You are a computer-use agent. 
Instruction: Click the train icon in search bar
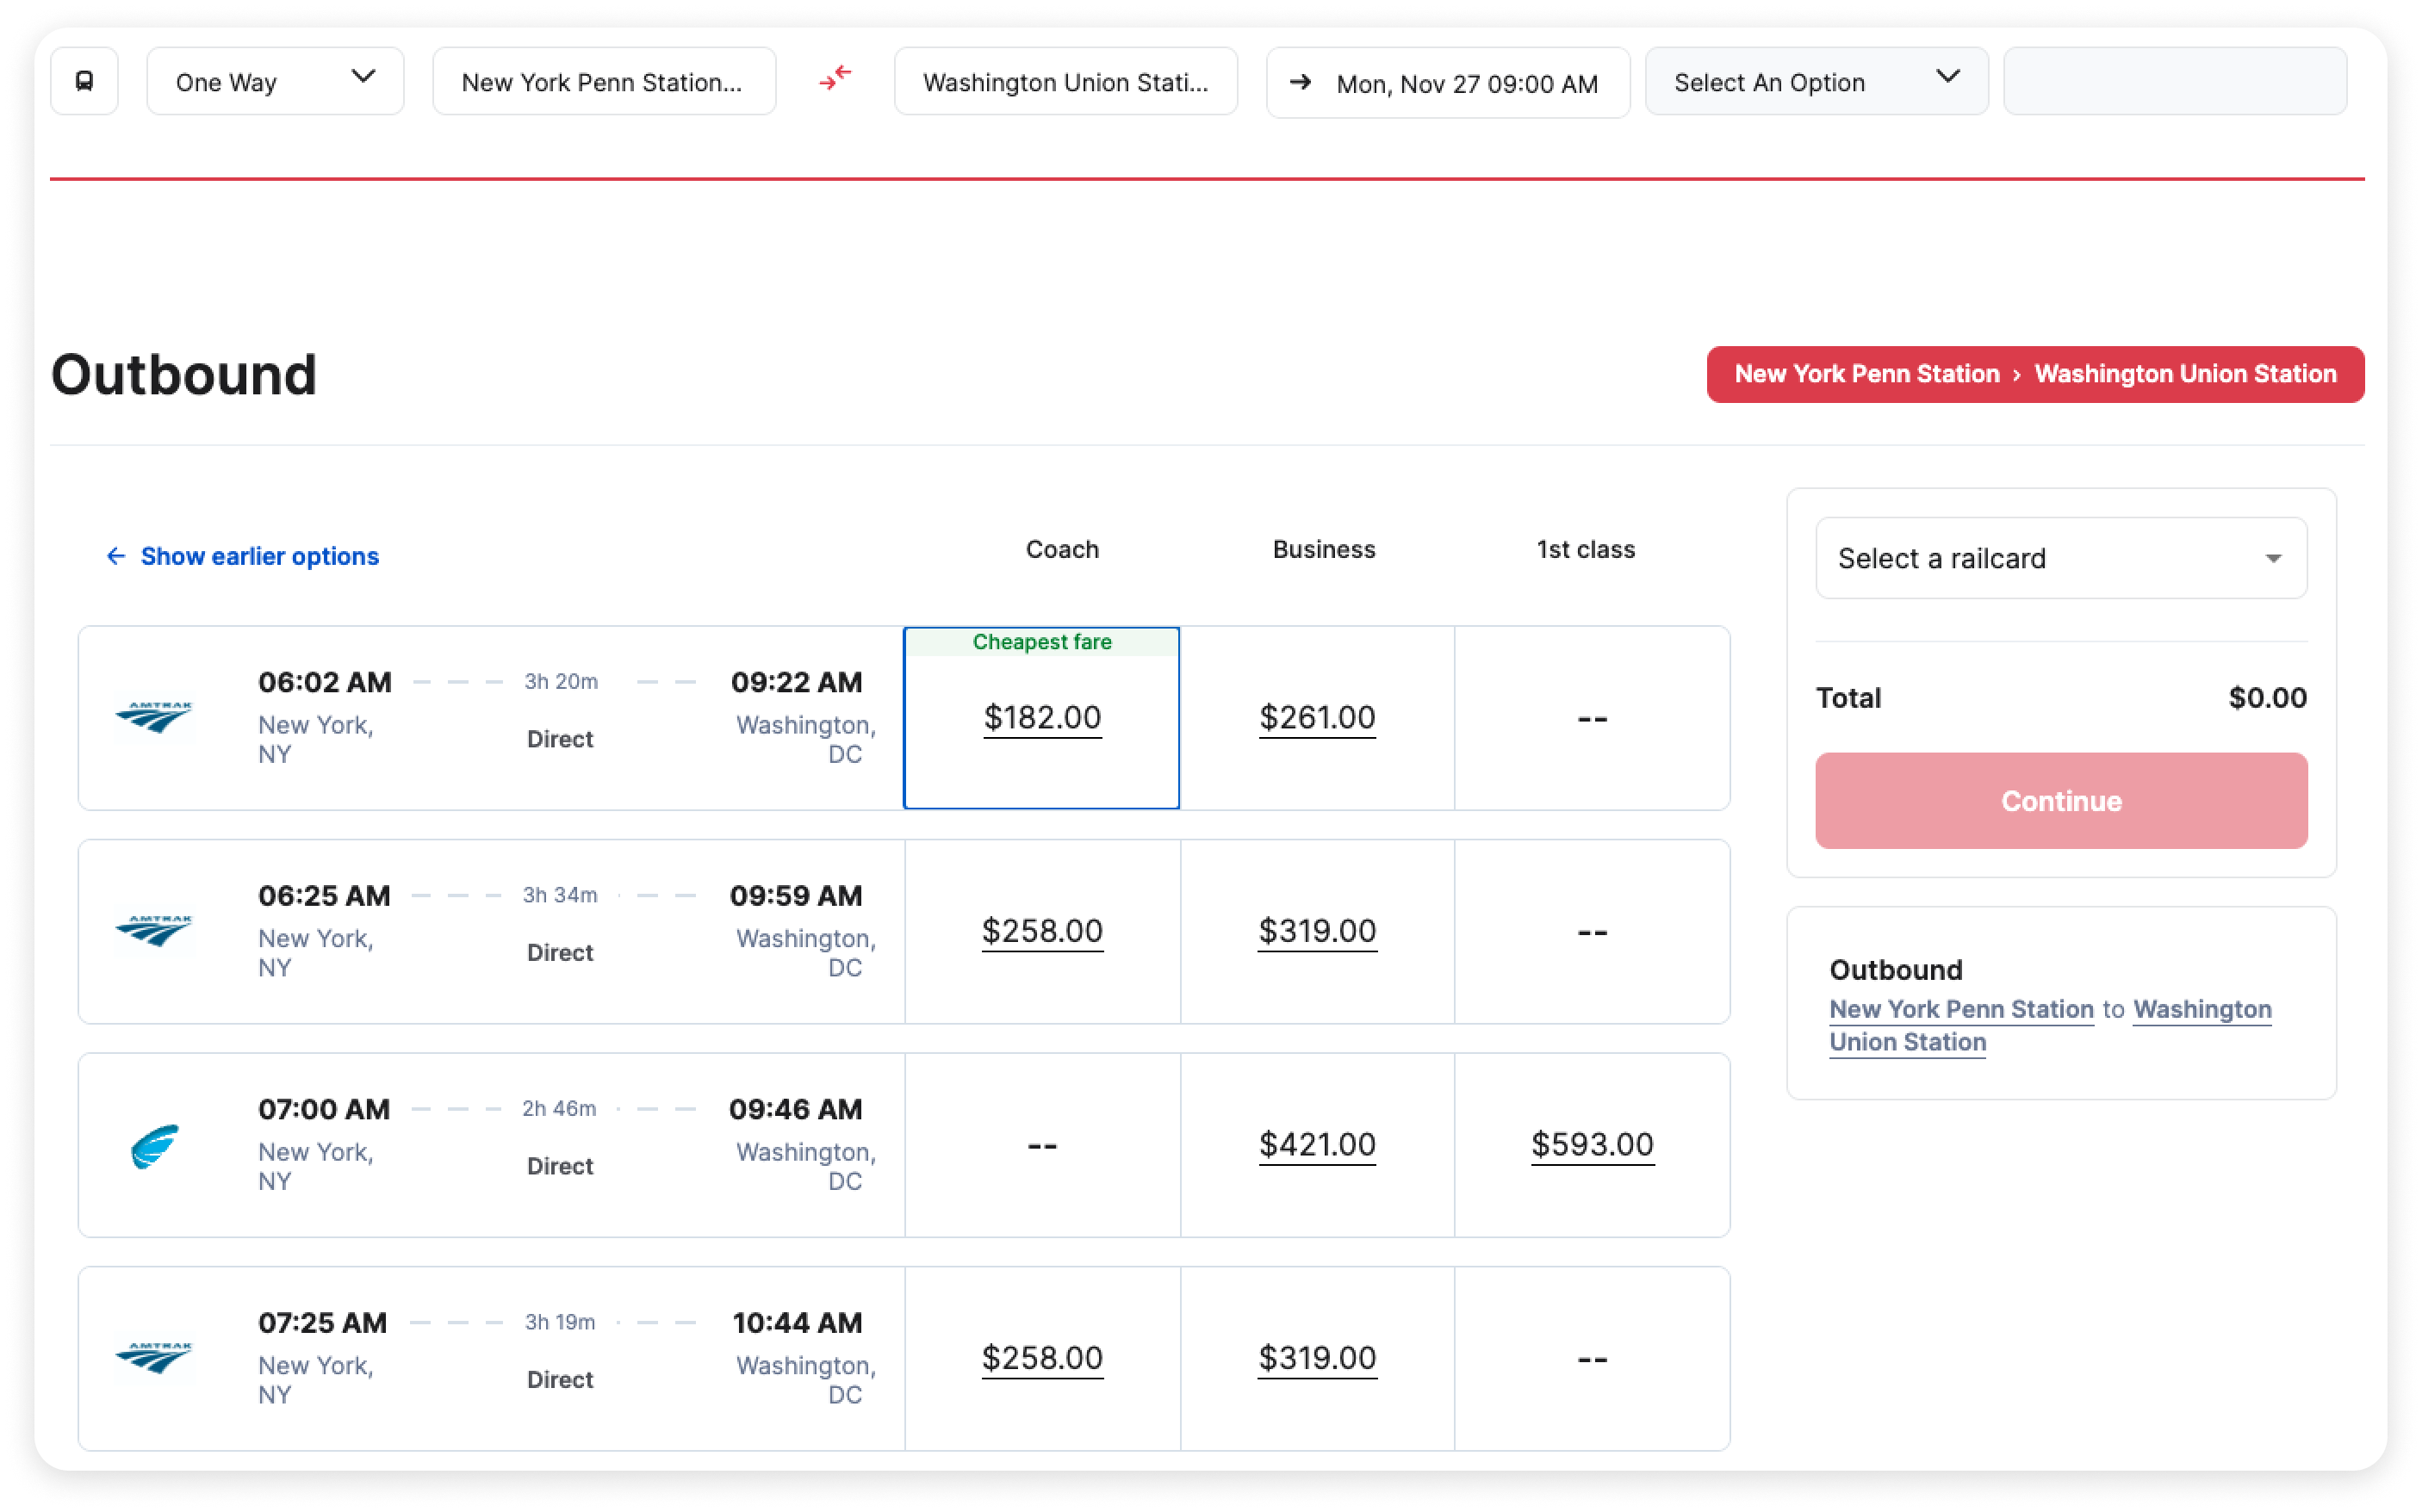pos(84,81)
